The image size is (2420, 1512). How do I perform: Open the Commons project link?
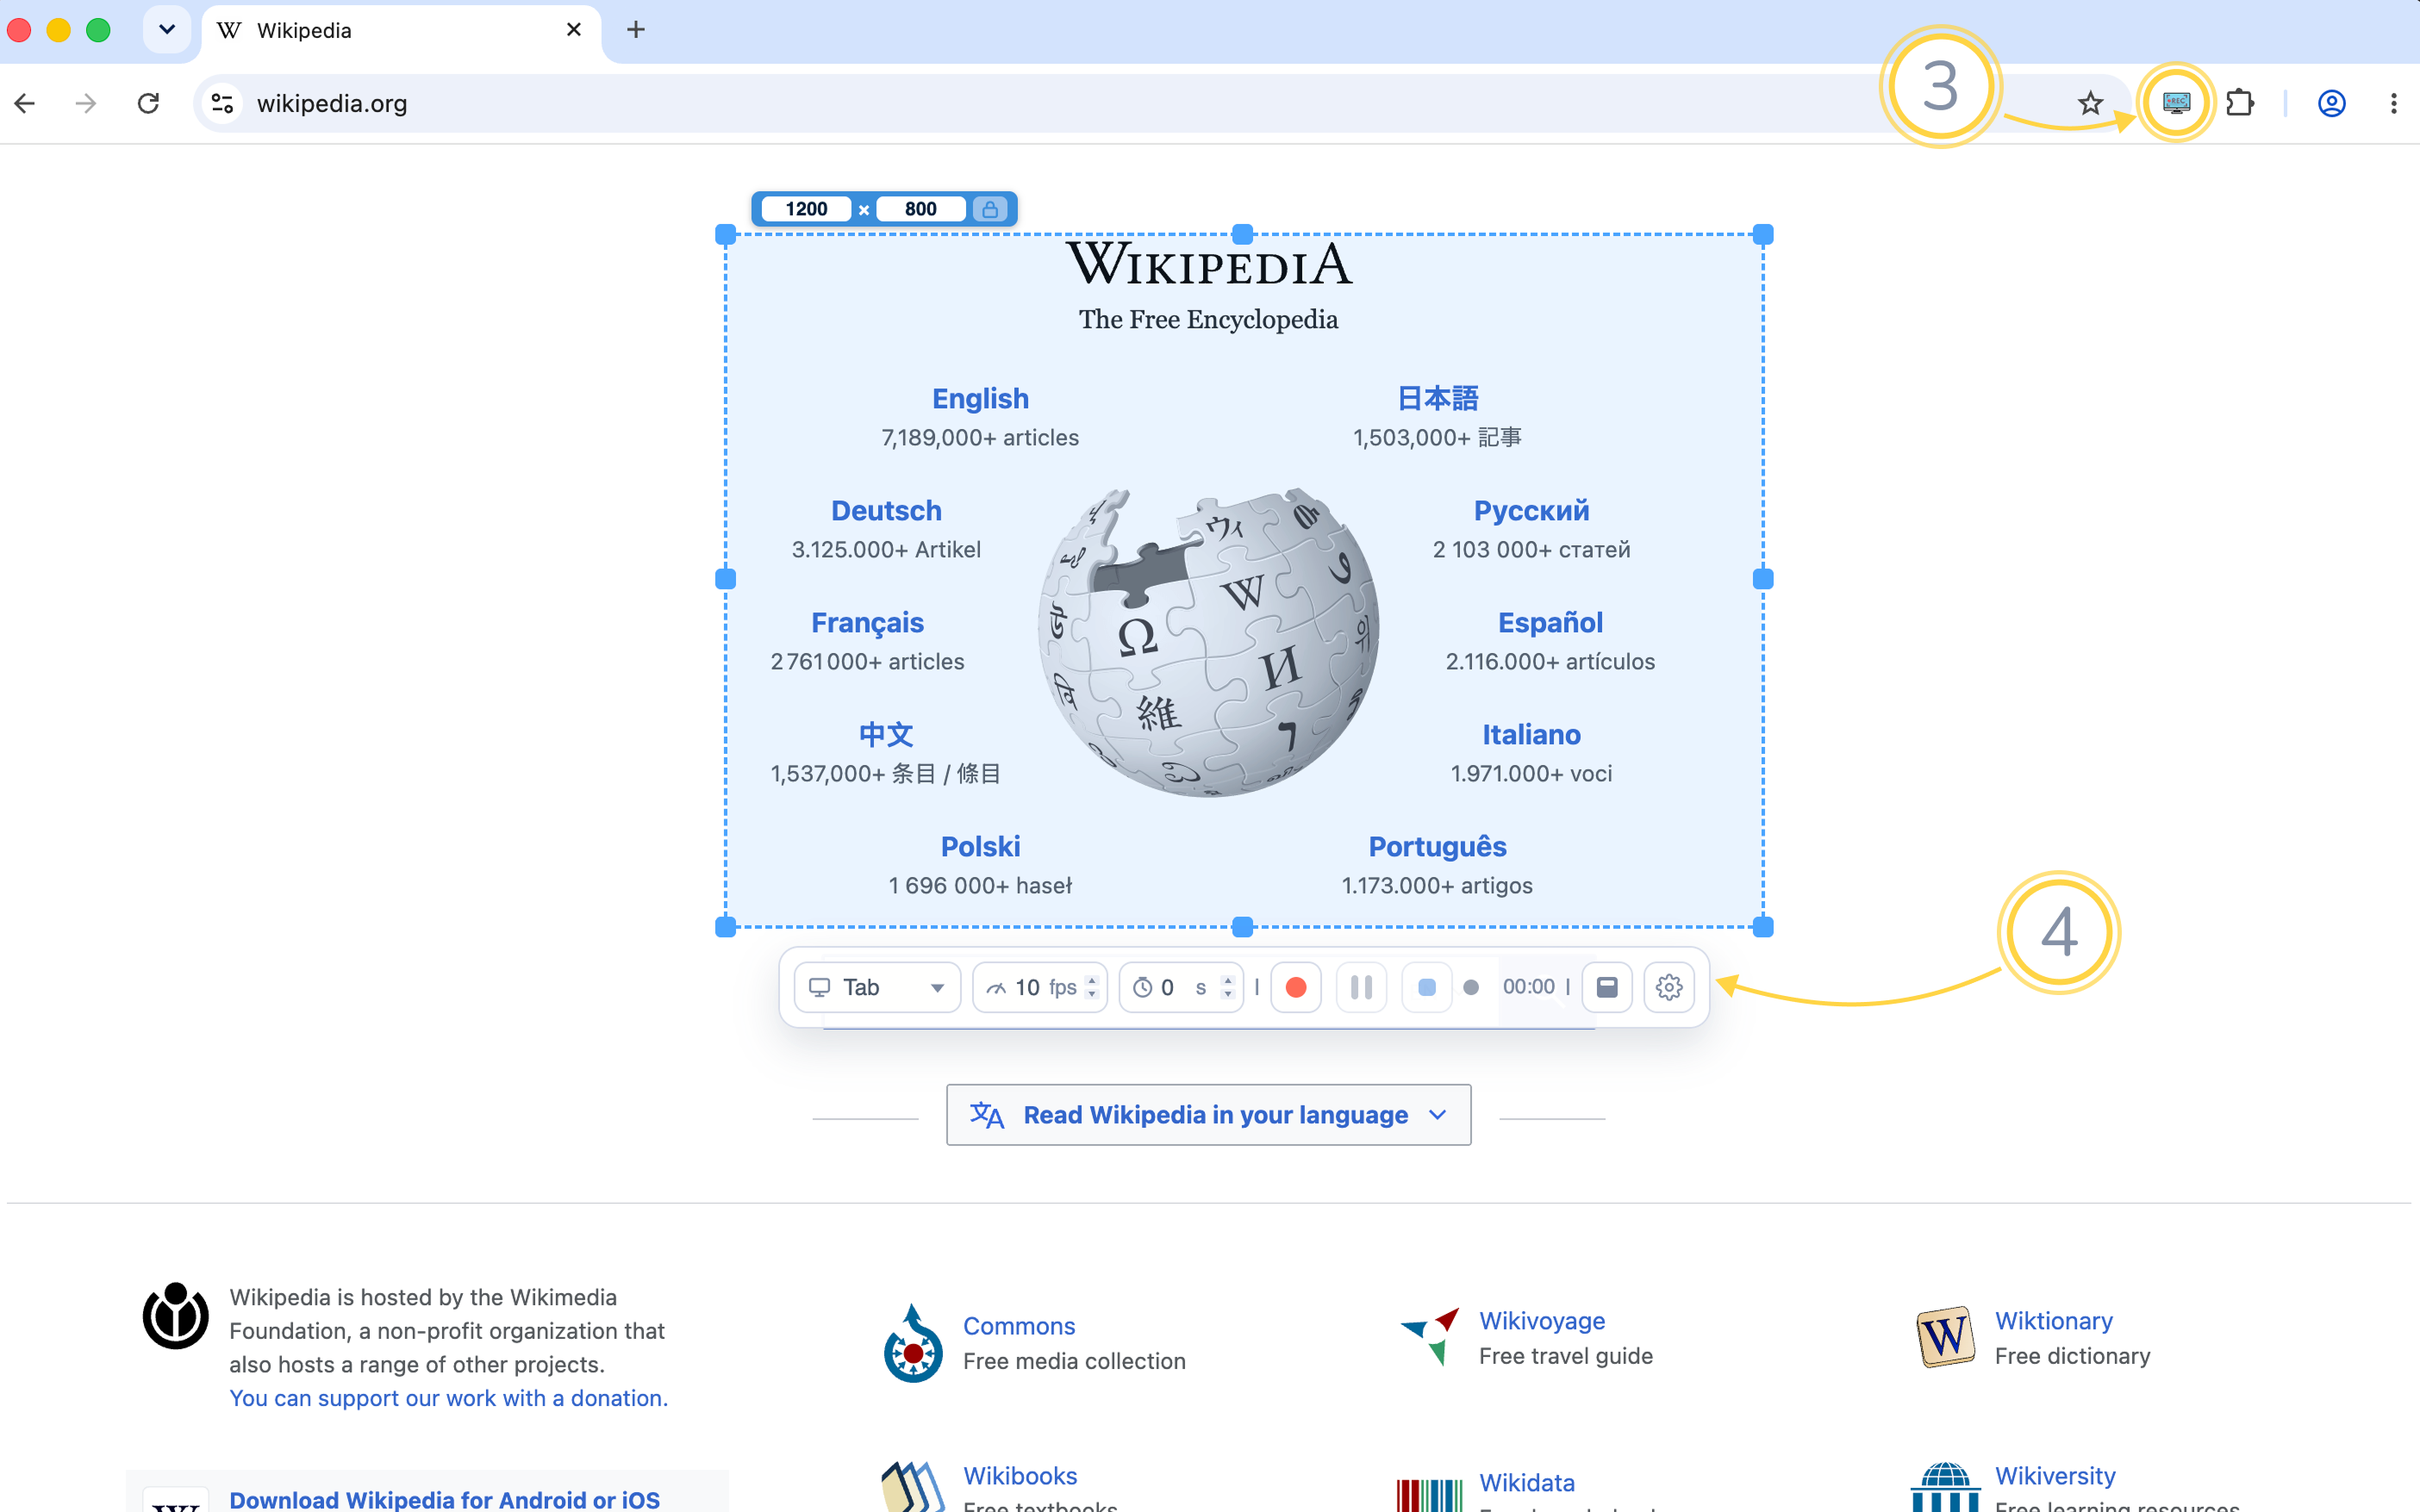click(x=1019, y=1325)
